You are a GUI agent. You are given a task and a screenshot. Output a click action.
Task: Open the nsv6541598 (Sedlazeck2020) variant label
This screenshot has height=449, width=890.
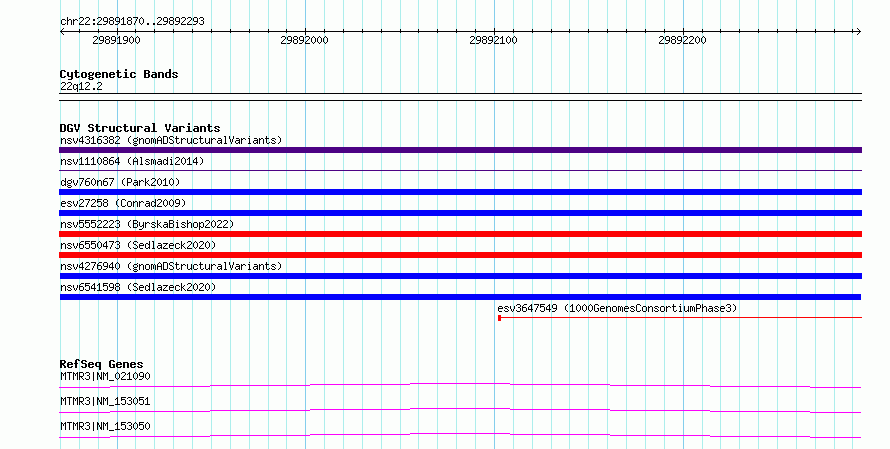coord(138,287)
